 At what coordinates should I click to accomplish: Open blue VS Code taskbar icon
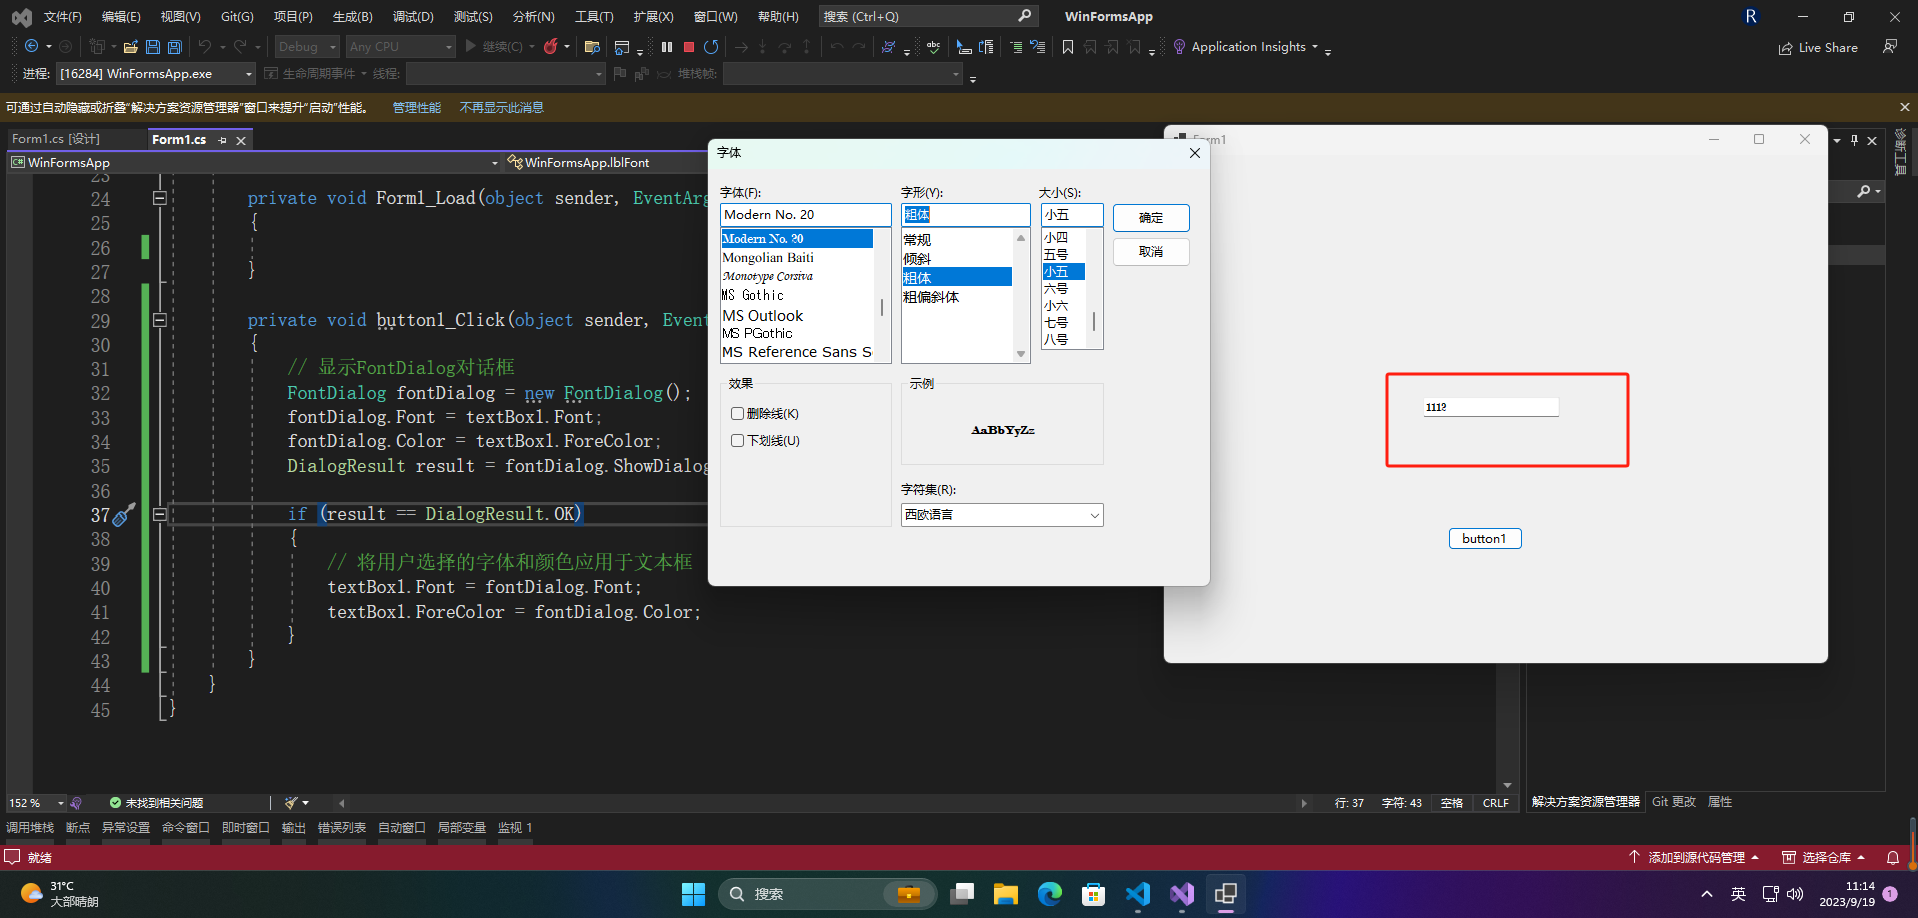point(1137,894)
